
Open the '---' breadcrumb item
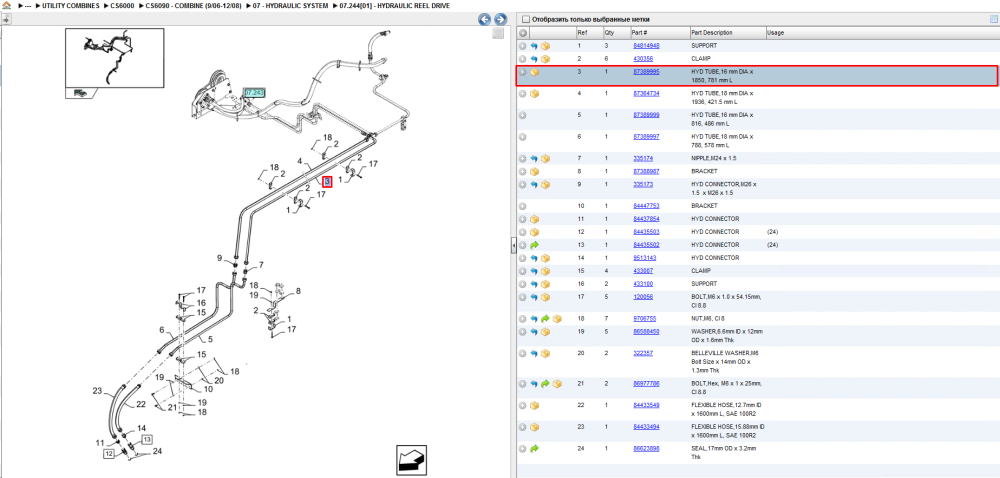(x=28, y=6)
